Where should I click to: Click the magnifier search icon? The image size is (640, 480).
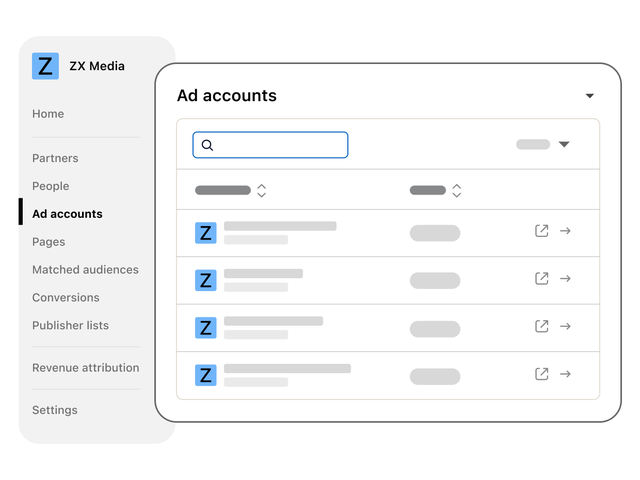[x=207, y=145]
